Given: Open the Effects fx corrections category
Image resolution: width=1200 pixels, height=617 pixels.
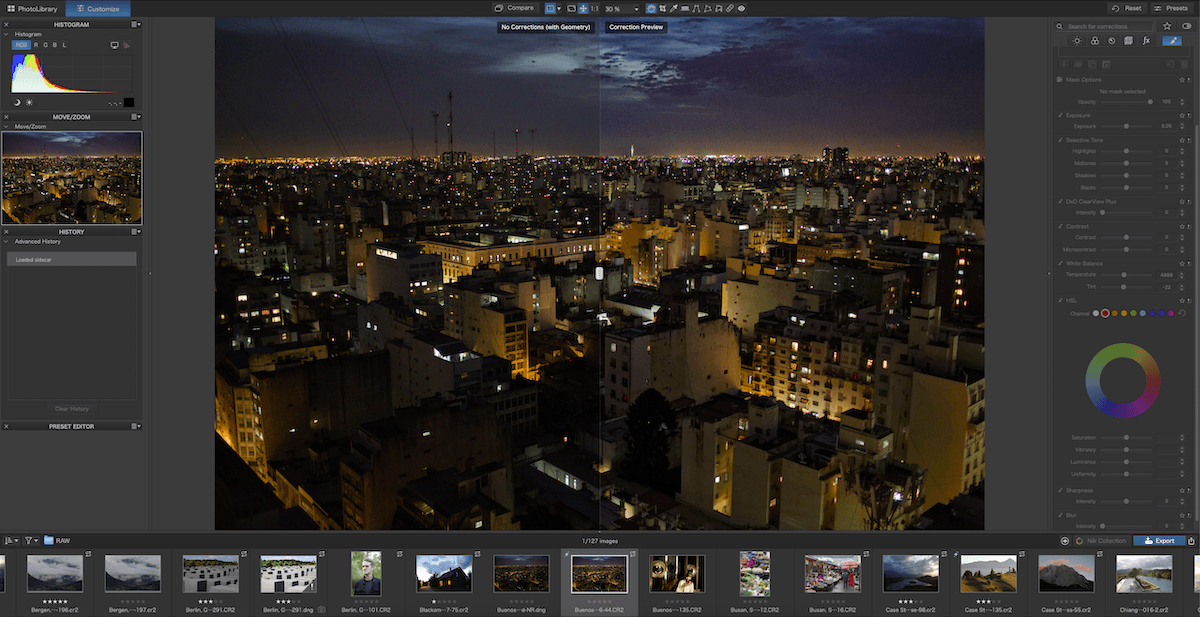Looking at the screenshot, I should coord(1147,40).
